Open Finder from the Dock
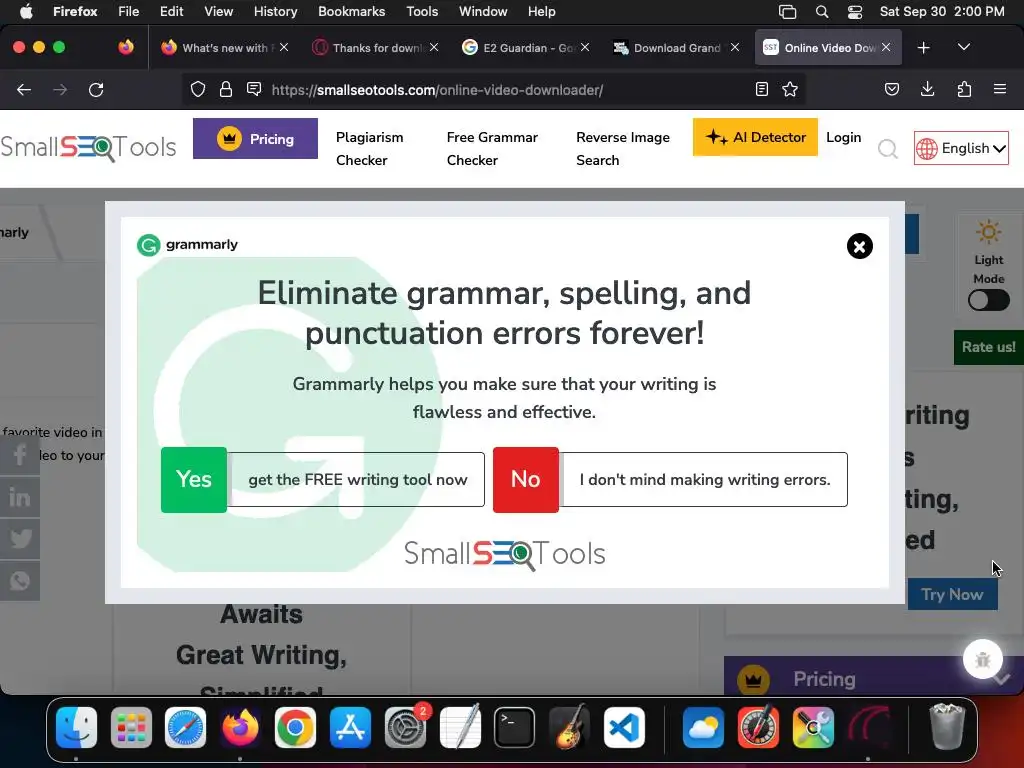Screen dimensions: 1024x768 click(76, 728)
